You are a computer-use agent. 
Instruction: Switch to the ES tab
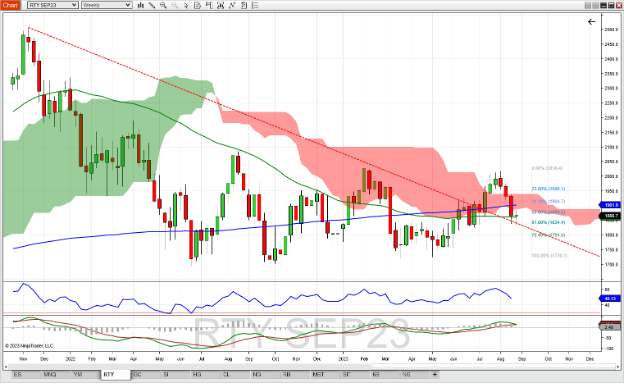coord(25,374)
